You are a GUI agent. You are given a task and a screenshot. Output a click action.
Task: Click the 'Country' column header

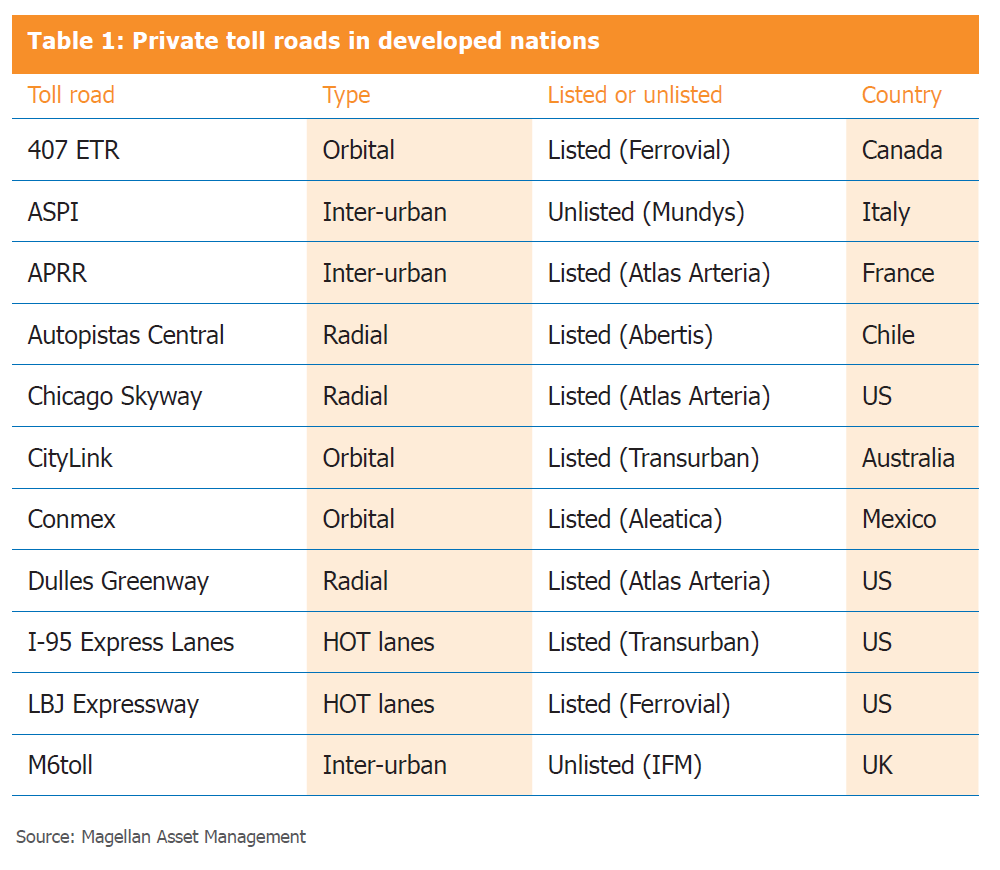click(x=901, y=95)
